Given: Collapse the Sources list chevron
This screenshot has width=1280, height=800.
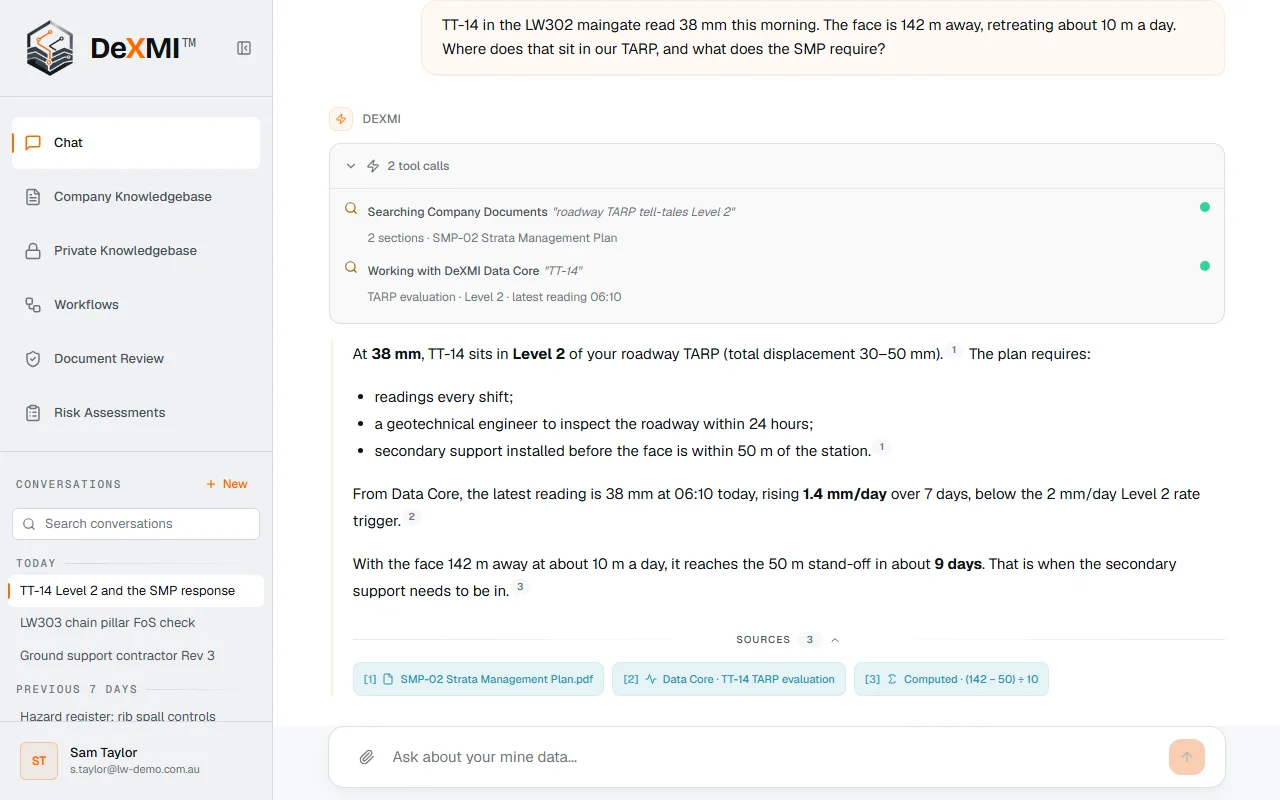Looking at the screenshot, I should point(835,640).
